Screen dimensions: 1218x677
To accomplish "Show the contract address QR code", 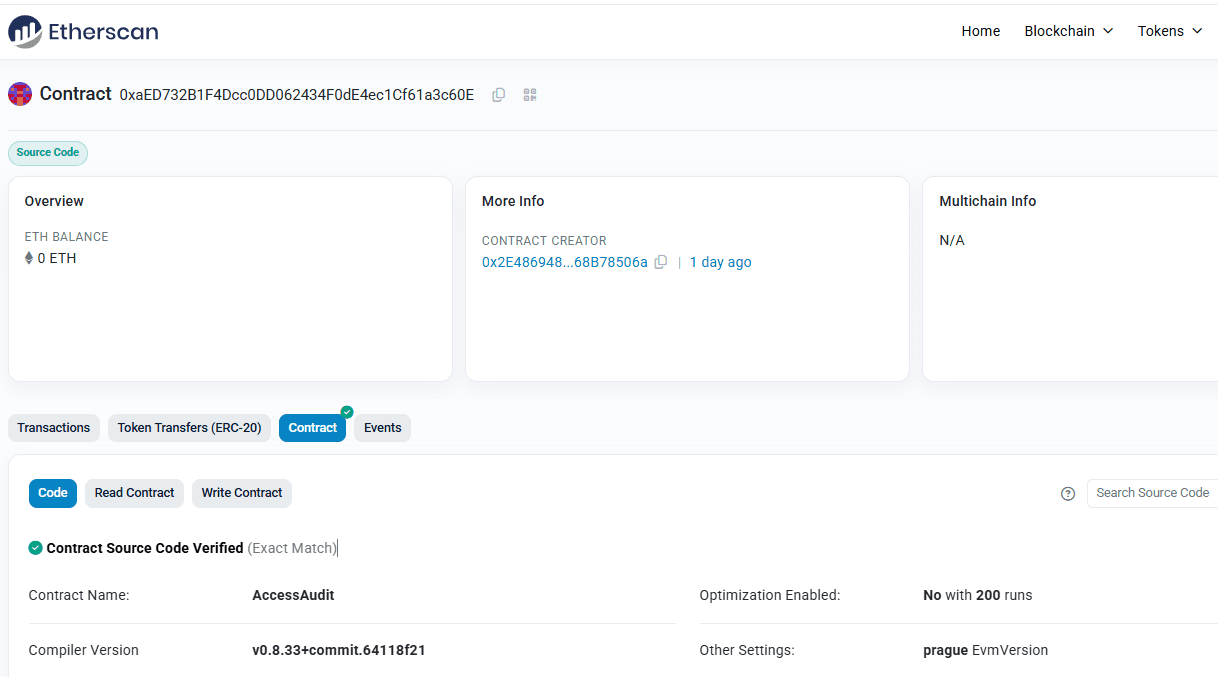I will click(530, 95).
